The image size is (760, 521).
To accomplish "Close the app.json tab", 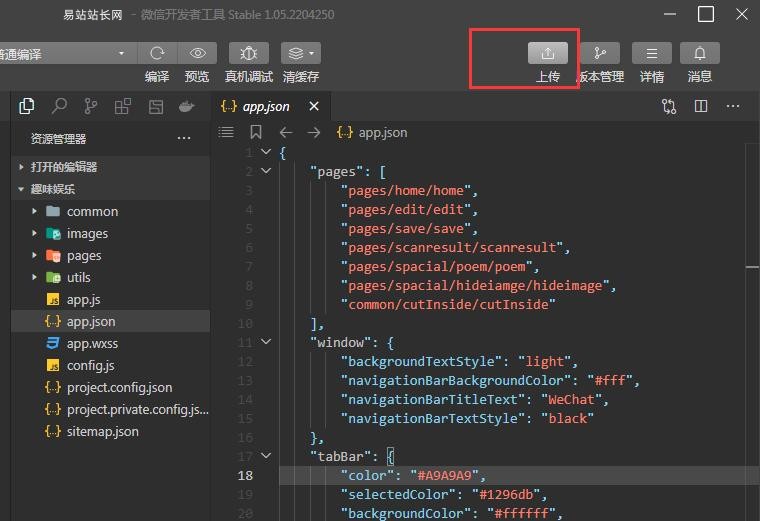I will point(314,106).
